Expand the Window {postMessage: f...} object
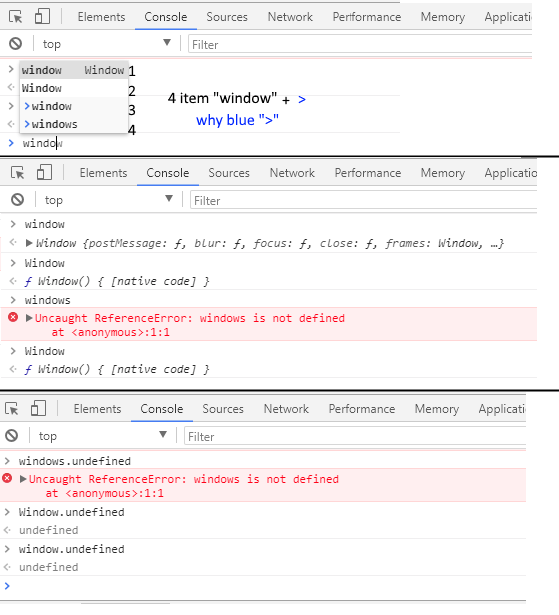559x615 pixels. 29,243
